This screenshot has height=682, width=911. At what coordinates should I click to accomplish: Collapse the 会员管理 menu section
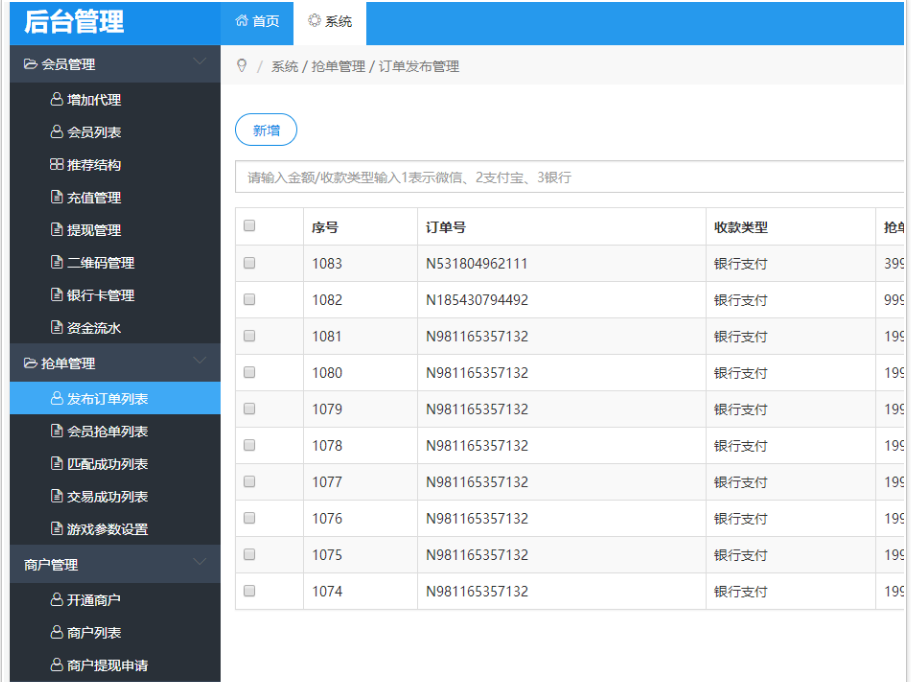coord(199,63)
